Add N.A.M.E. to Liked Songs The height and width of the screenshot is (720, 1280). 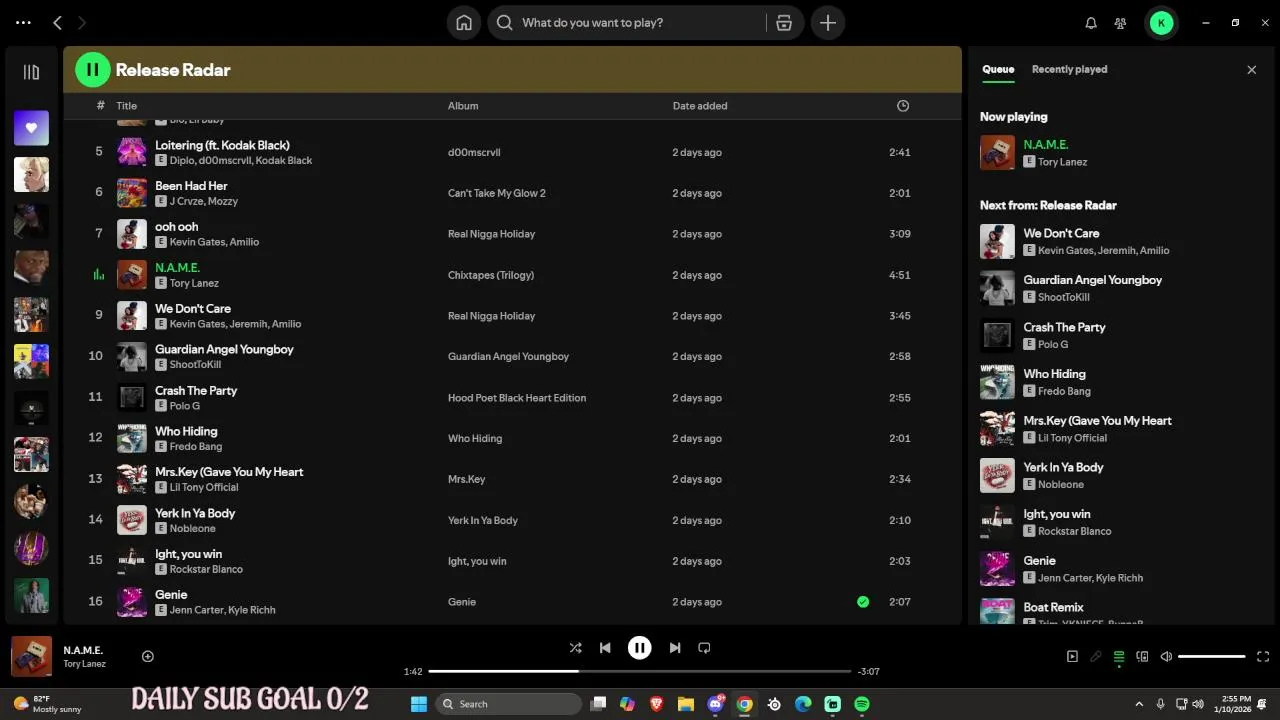coord(148,657)
